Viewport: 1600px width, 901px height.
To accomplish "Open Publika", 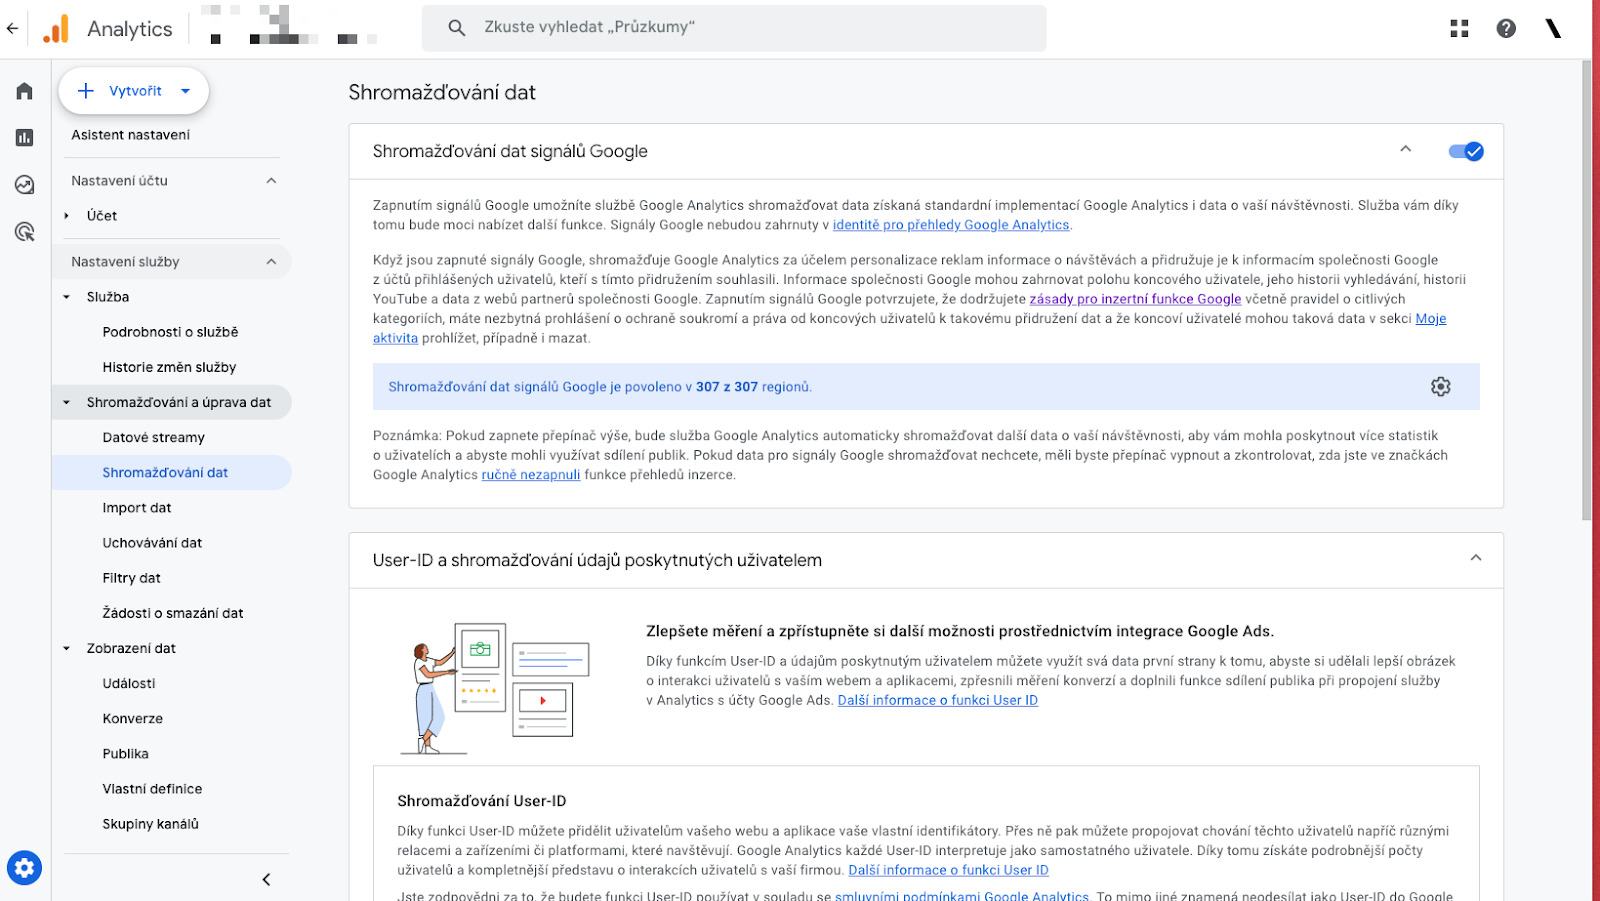I will [x=125, y=754].
